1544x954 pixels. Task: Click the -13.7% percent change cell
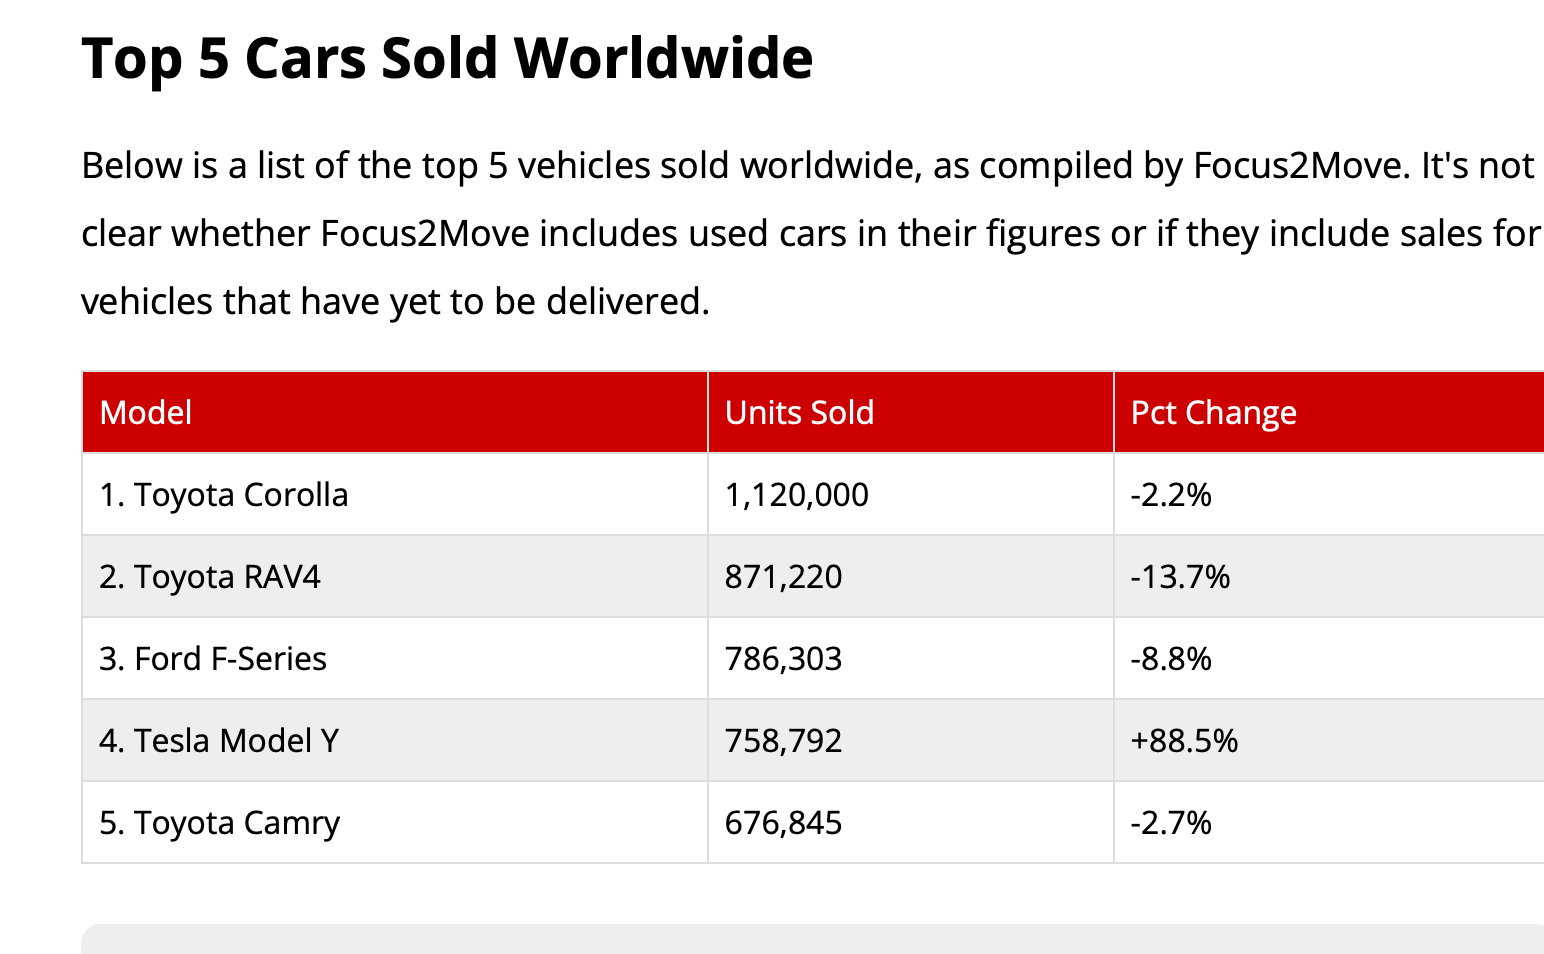pyautogui.click(x=1180, y=577)
